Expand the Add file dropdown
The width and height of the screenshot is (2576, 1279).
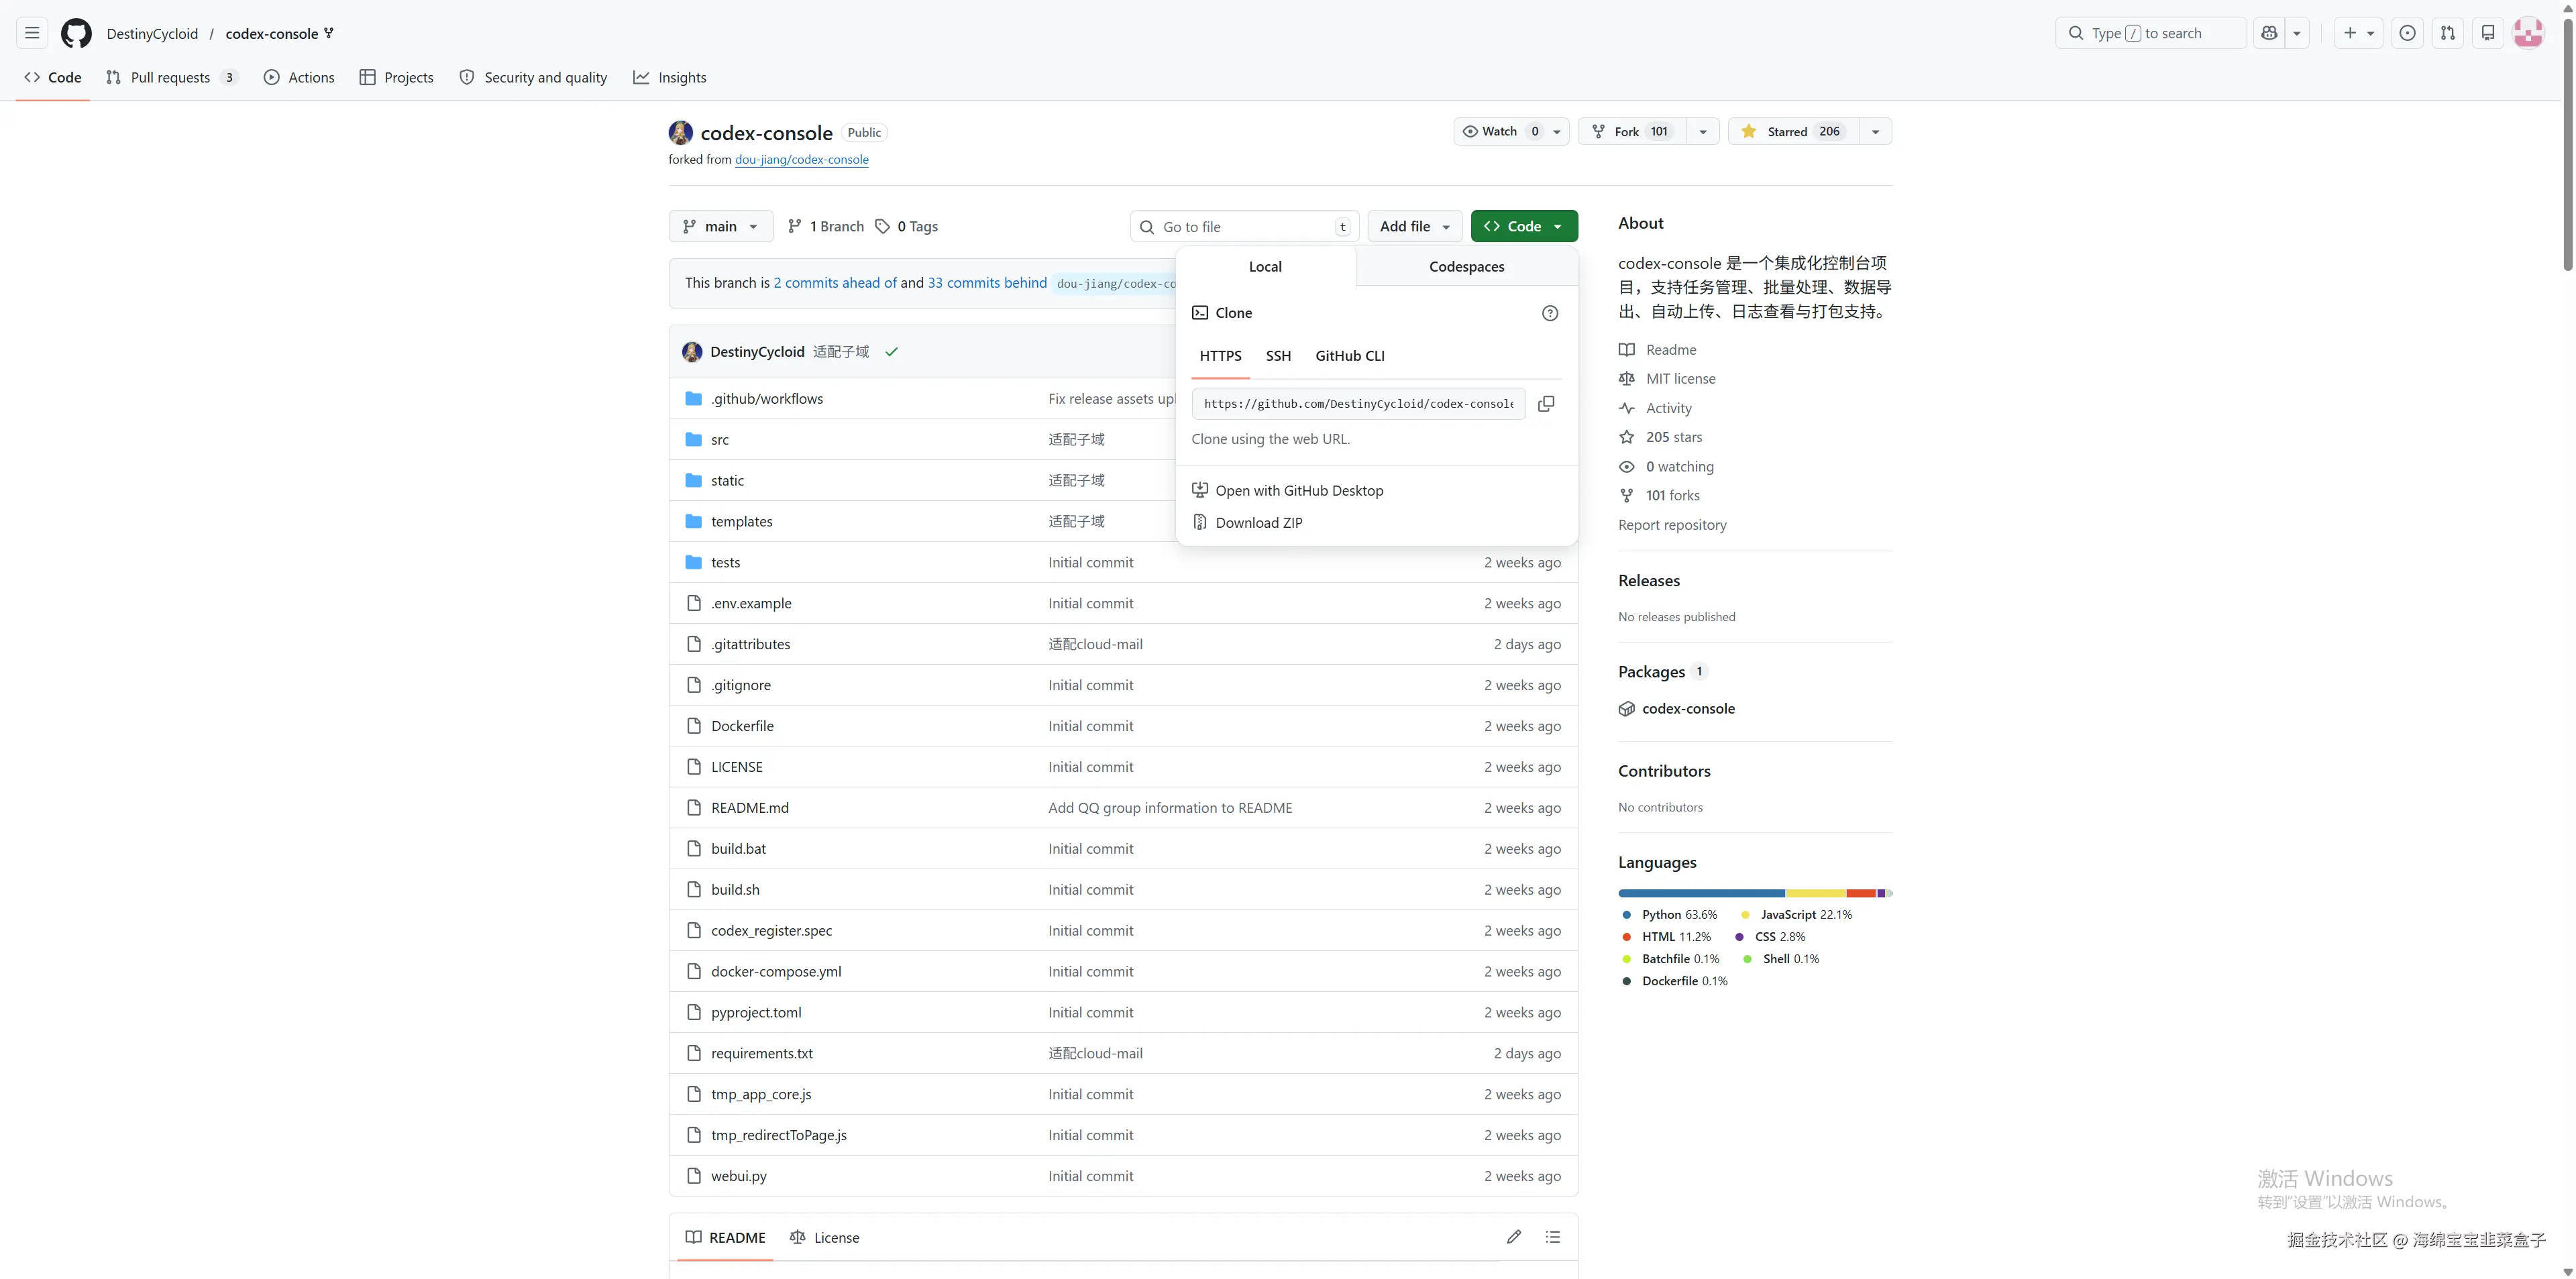(1414, 226)
